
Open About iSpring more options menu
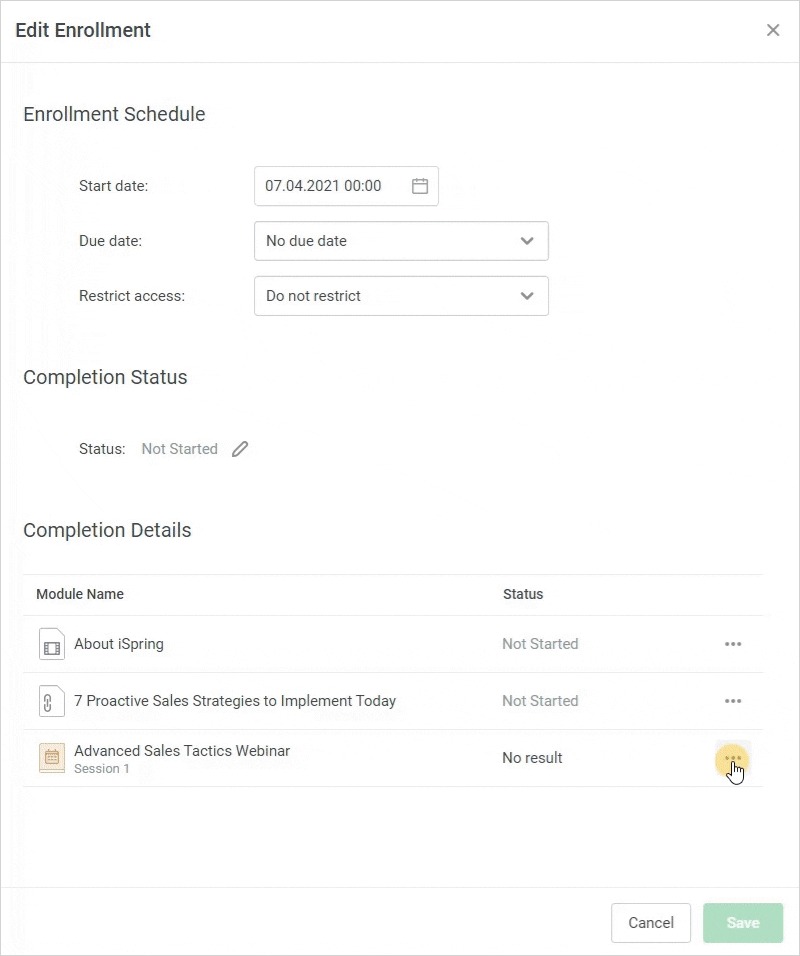(733, 644)
